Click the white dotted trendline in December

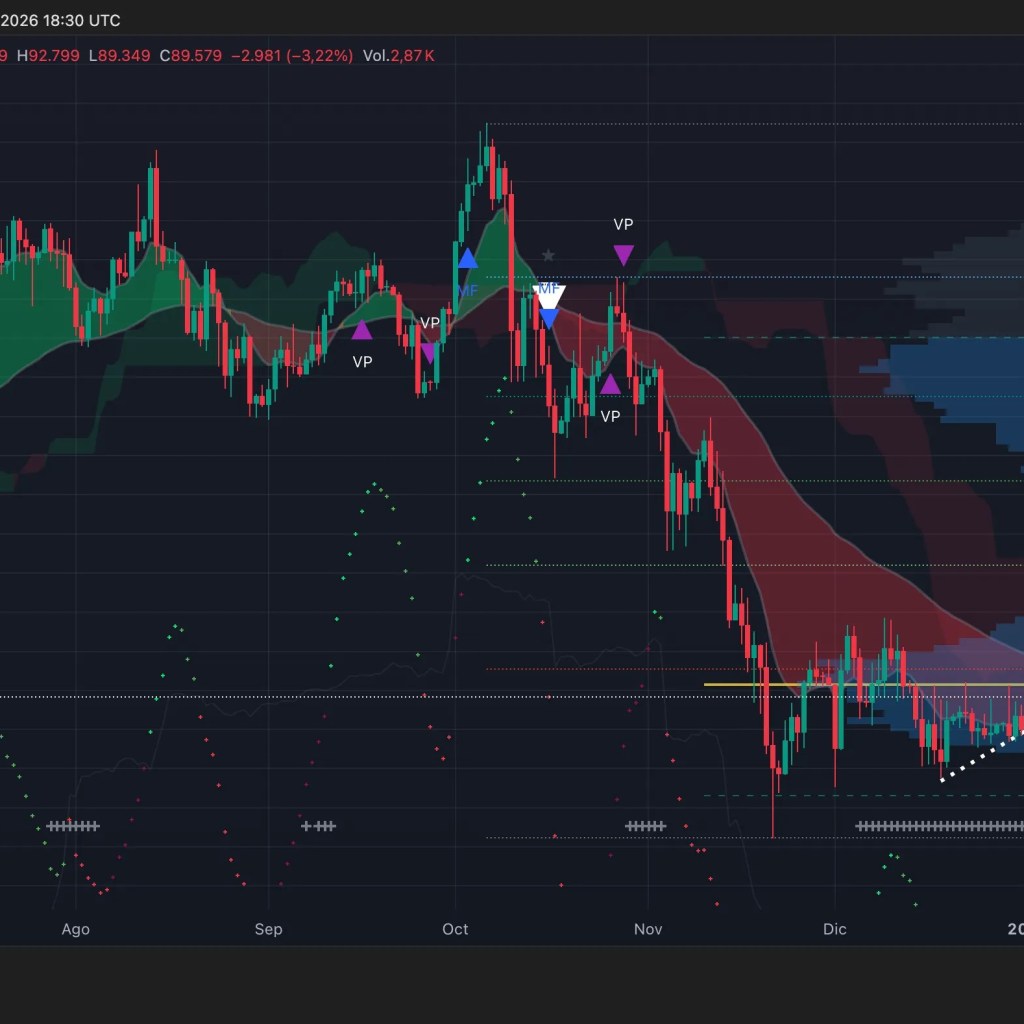click(x=981, y=756)
